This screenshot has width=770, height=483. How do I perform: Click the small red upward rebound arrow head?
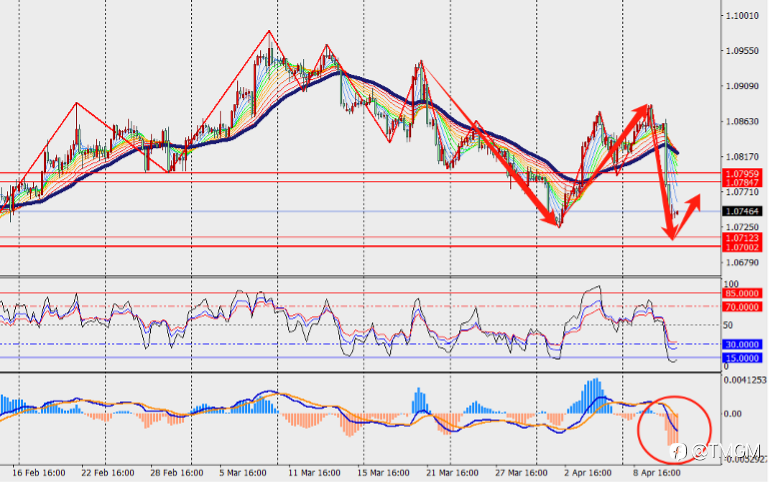(694, 200)
